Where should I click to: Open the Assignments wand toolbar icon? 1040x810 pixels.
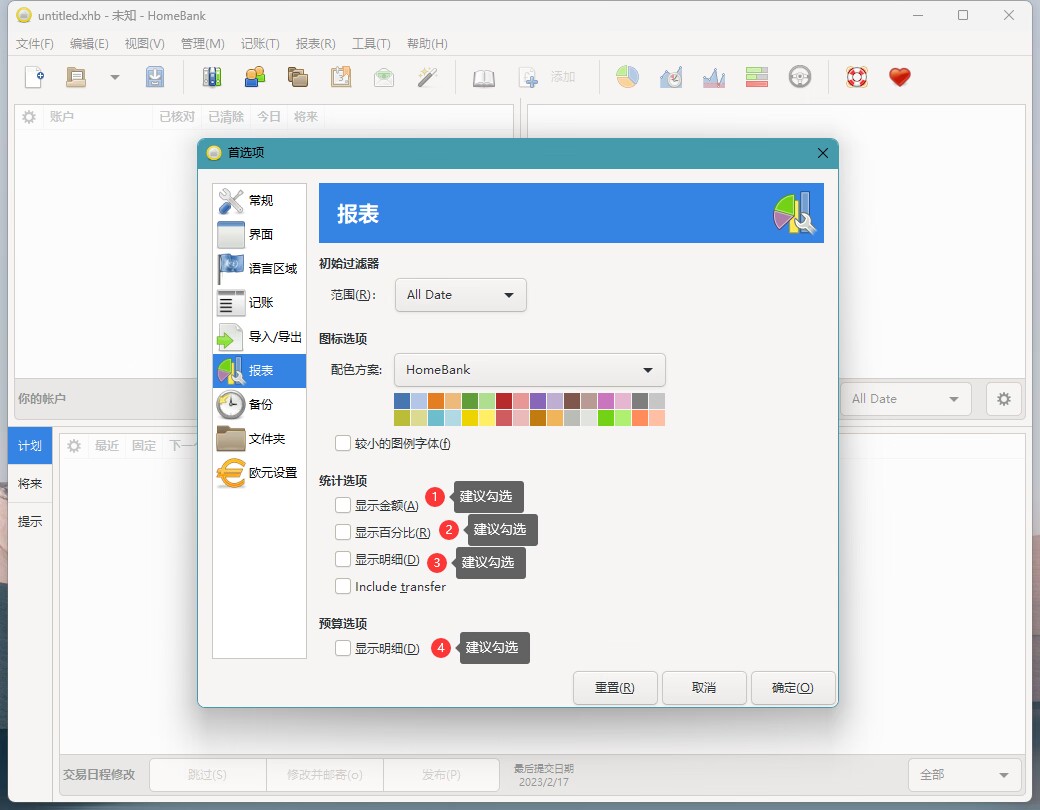[x=427, y=77]
